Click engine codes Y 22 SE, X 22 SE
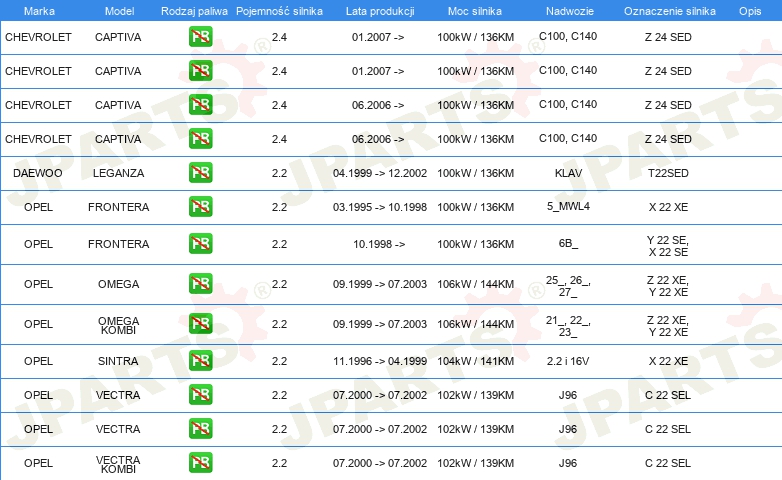This screenshot has width=782, height=480. pos(668,246)
